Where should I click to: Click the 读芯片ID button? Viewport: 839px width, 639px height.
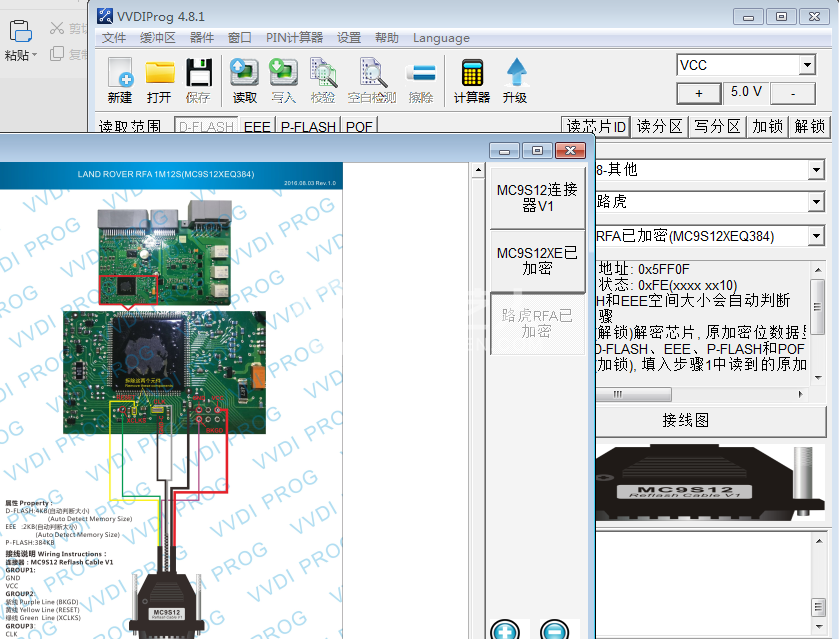pos(596,127)
